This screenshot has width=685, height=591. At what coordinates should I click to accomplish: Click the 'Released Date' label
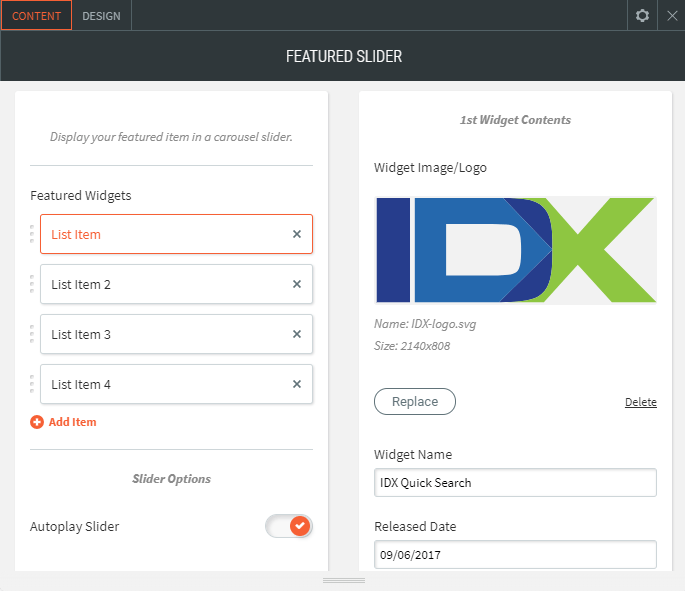point(415,527)
